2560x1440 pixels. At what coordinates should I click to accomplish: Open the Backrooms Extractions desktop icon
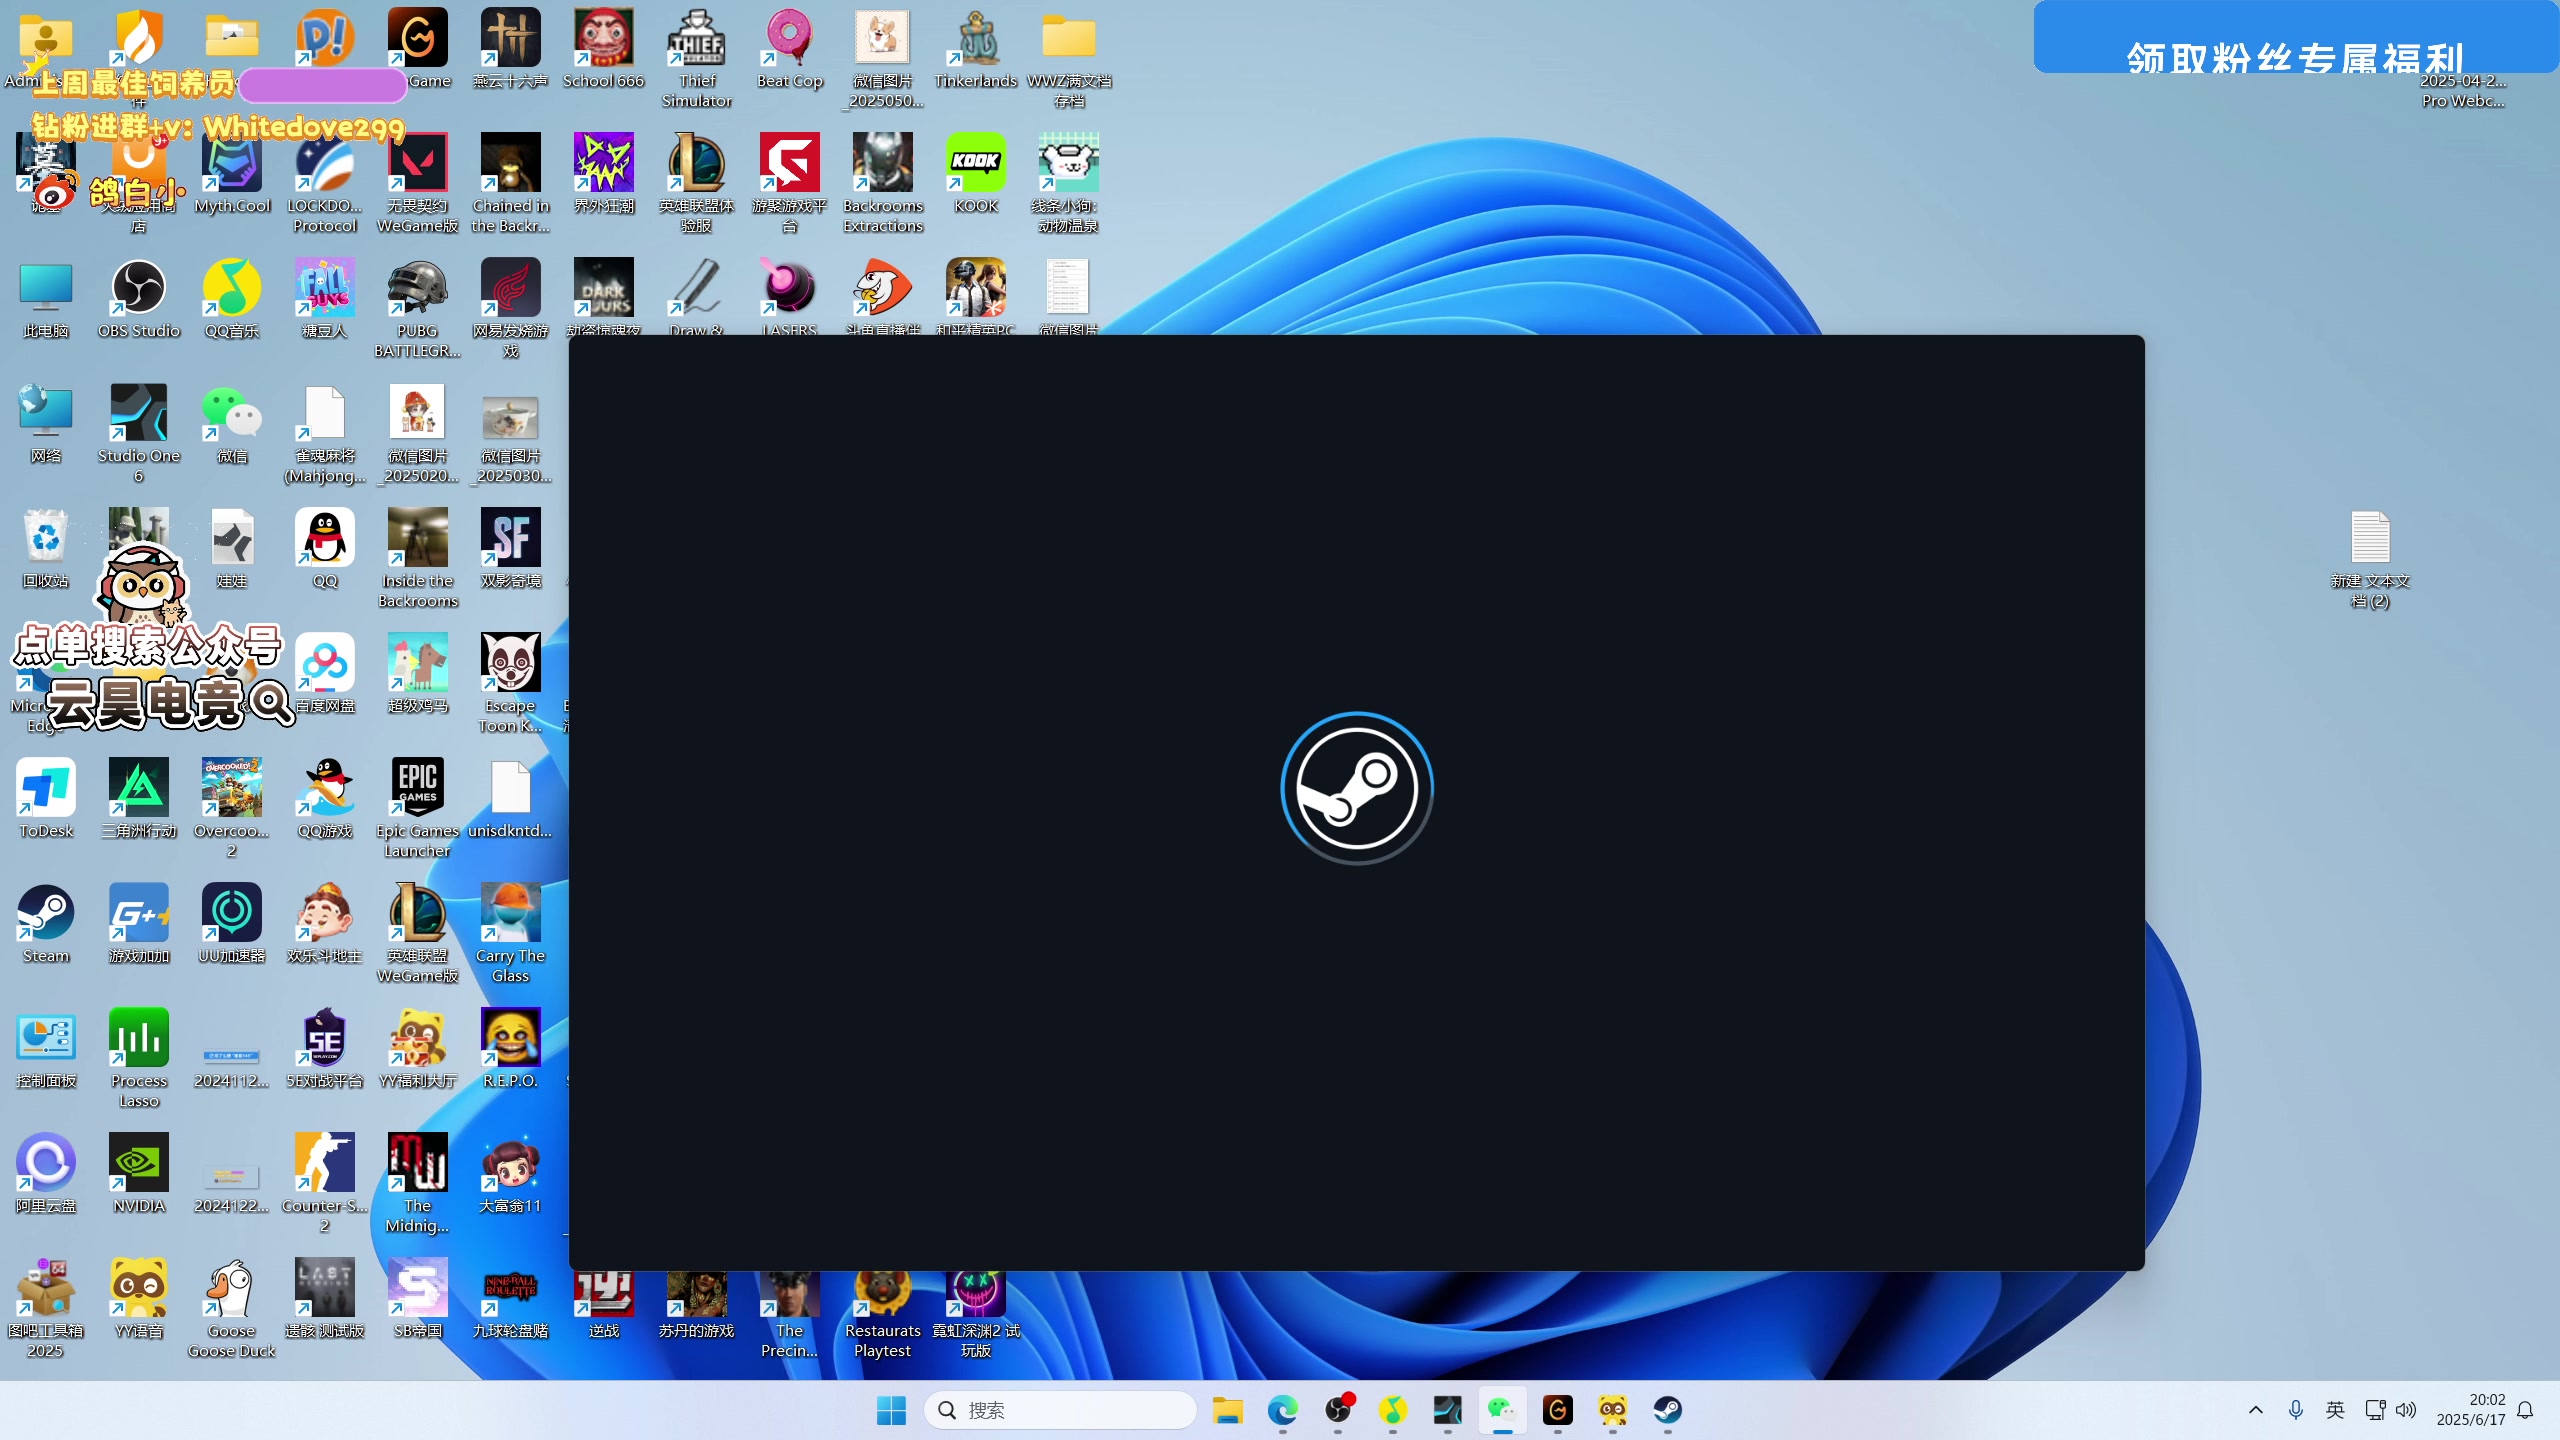click(x=883, y=183)
